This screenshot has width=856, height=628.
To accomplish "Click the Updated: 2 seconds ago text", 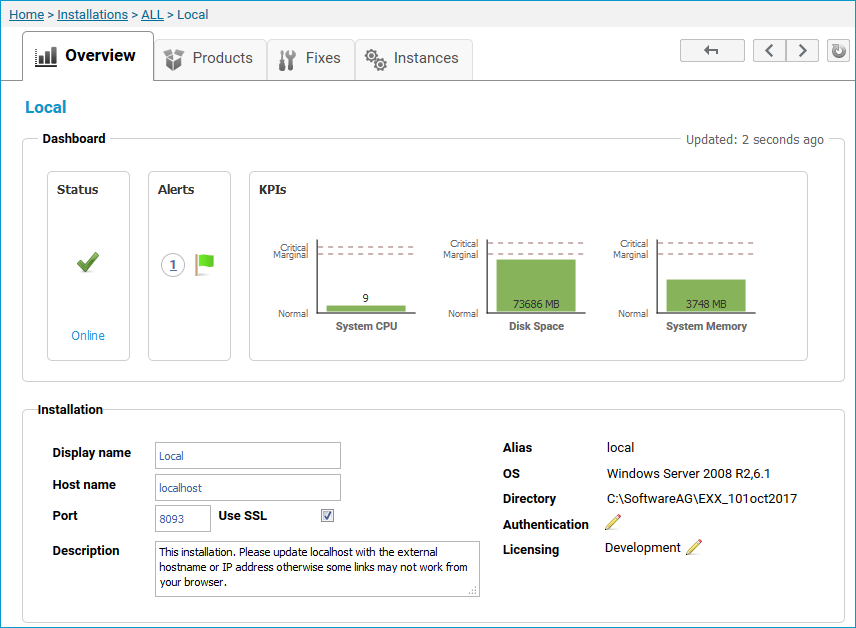I will 754,140.
